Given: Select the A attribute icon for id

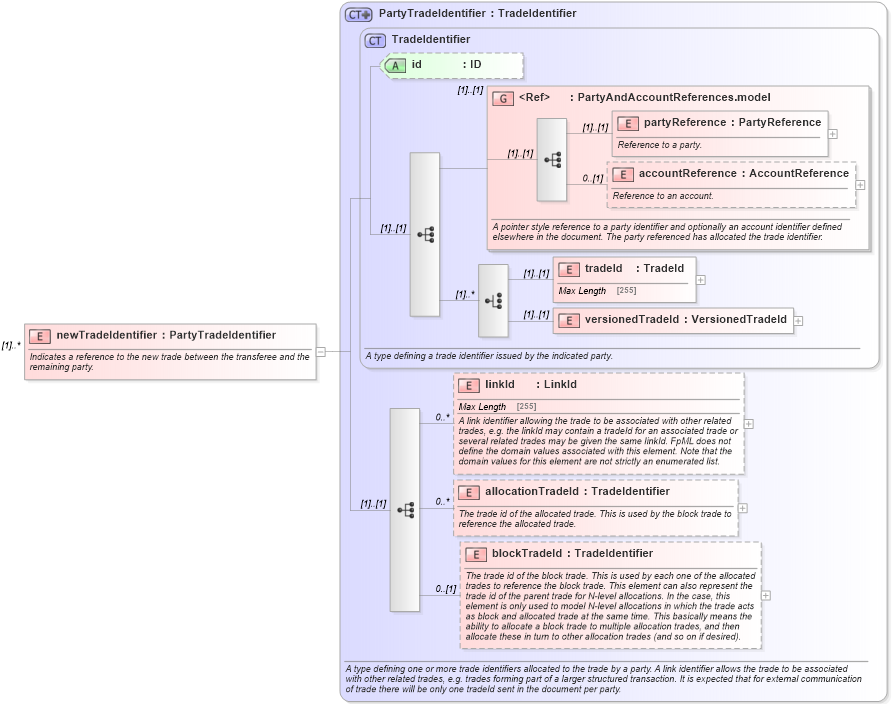Looking at the screenshot, I should coord(395,66).
